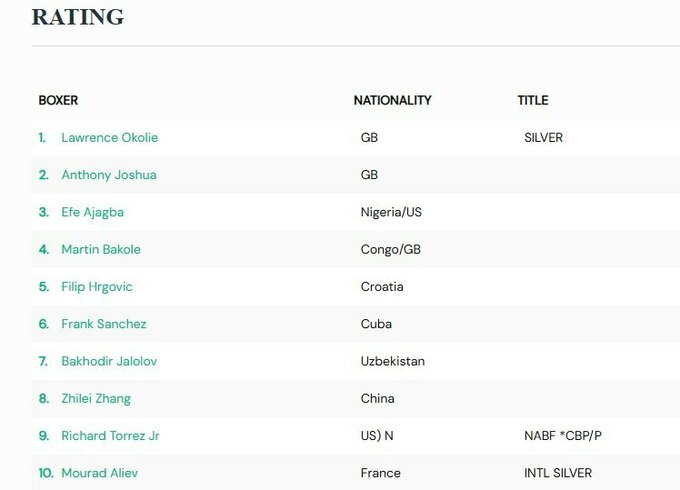Click the TITLE column header
This screenshot has width=680, height=490.
click(532, 100)
